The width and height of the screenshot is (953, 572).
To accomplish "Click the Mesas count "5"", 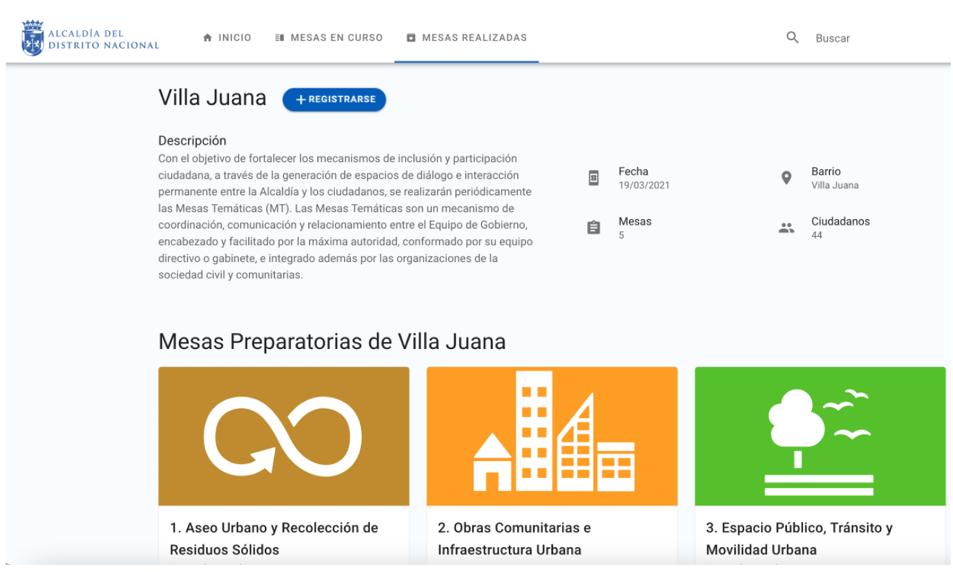I will (621, 235).
